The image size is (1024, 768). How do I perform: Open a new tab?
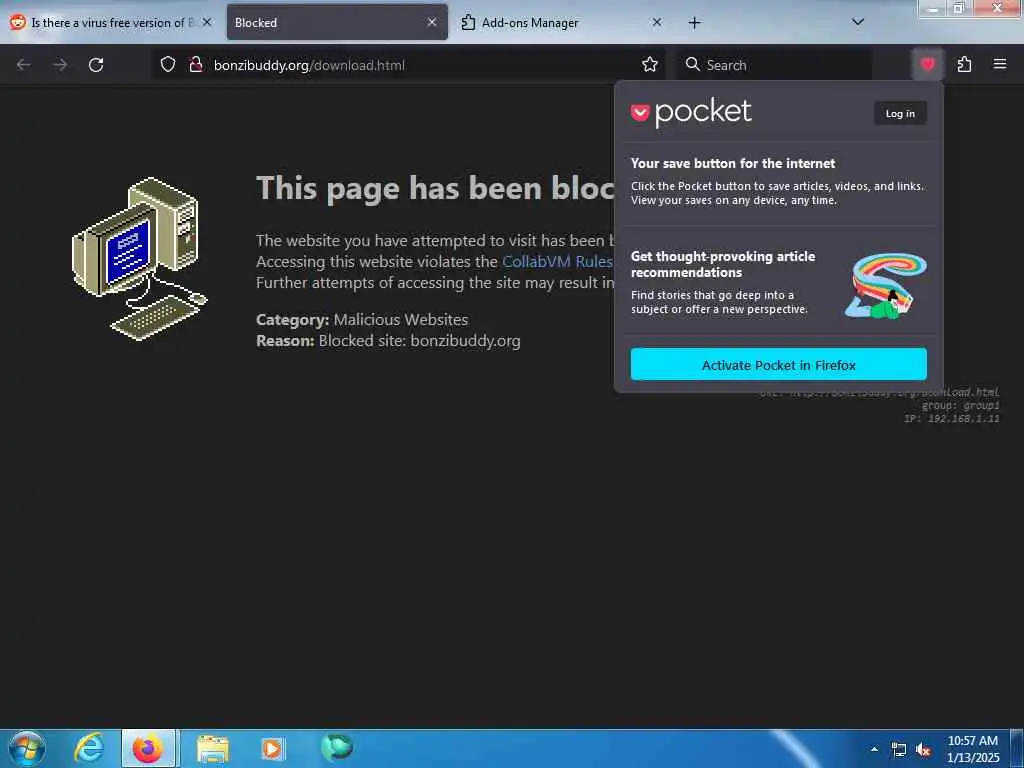pyautogui.click(x=694, y=23)
